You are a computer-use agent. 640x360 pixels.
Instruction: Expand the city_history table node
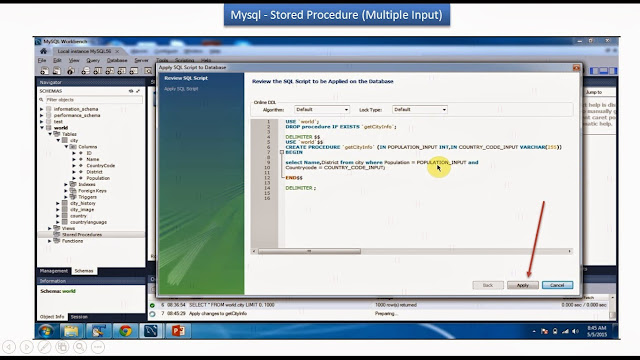pos(58,203)
